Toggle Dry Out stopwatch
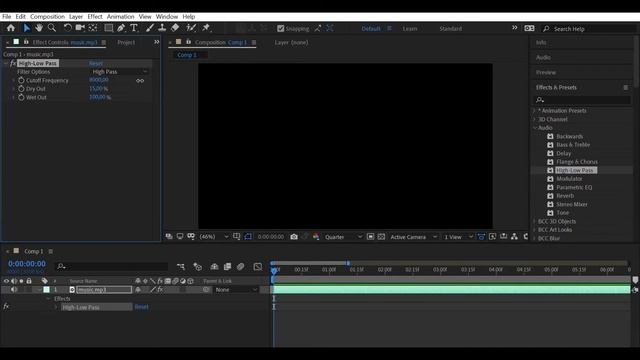Viewport: 640px width, 360px height. click(x=21, y=89)
